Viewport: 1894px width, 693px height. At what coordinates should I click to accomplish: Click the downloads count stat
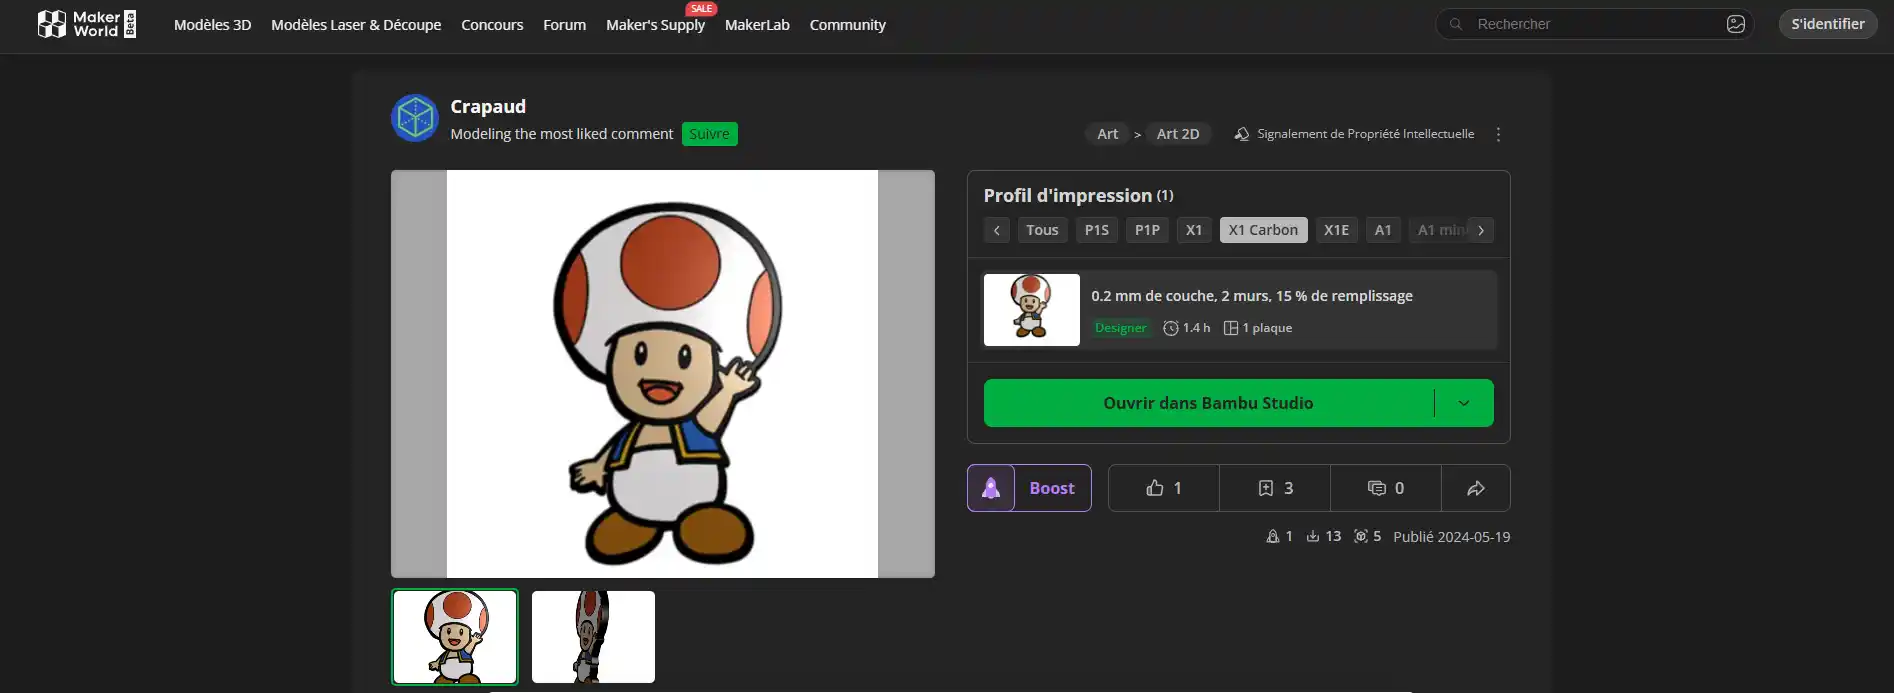click(x=1323, y=537)
